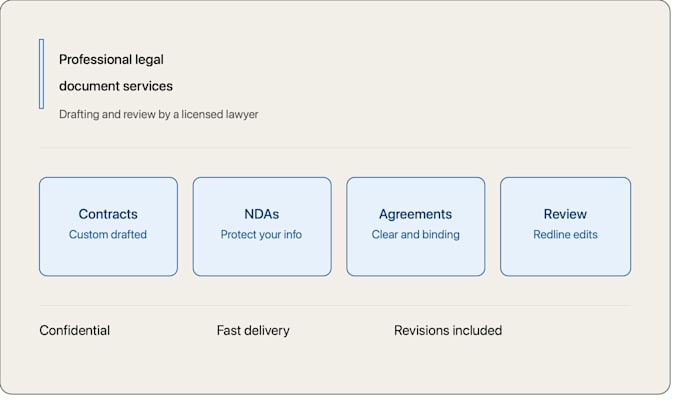This screenshot has height=404, width=680.
Task: Click the 'Professional legal' heading line
Action: click(x=111, y=59)
